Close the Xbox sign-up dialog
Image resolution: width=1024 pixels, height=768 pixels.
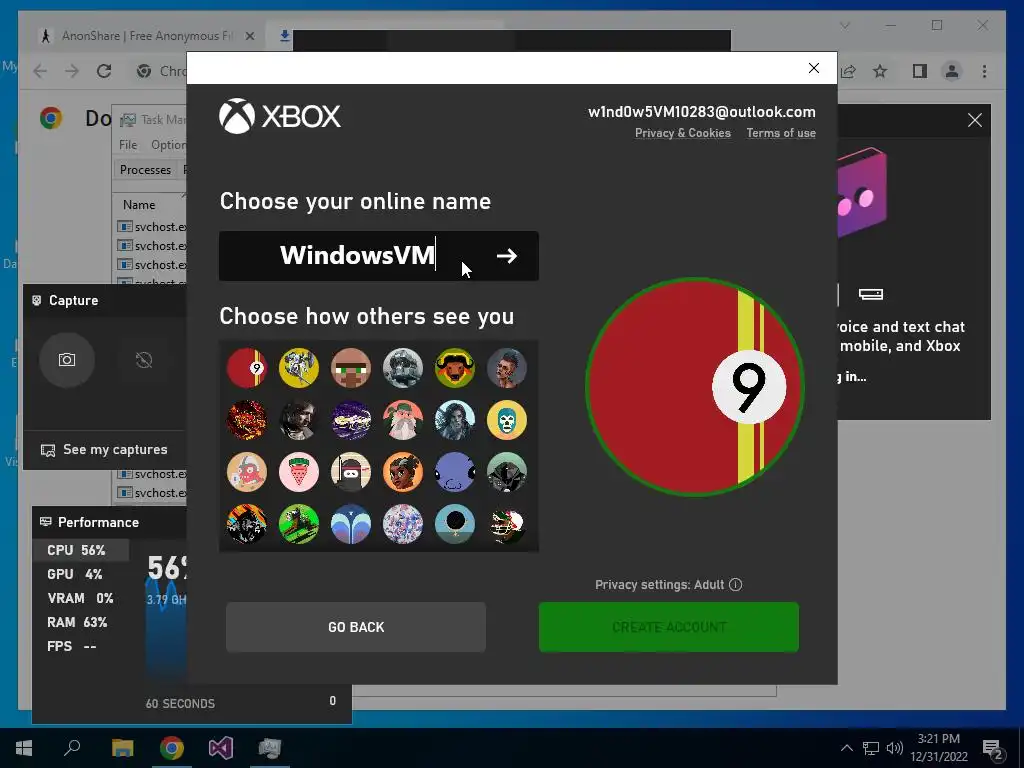(x=814, y=68)
